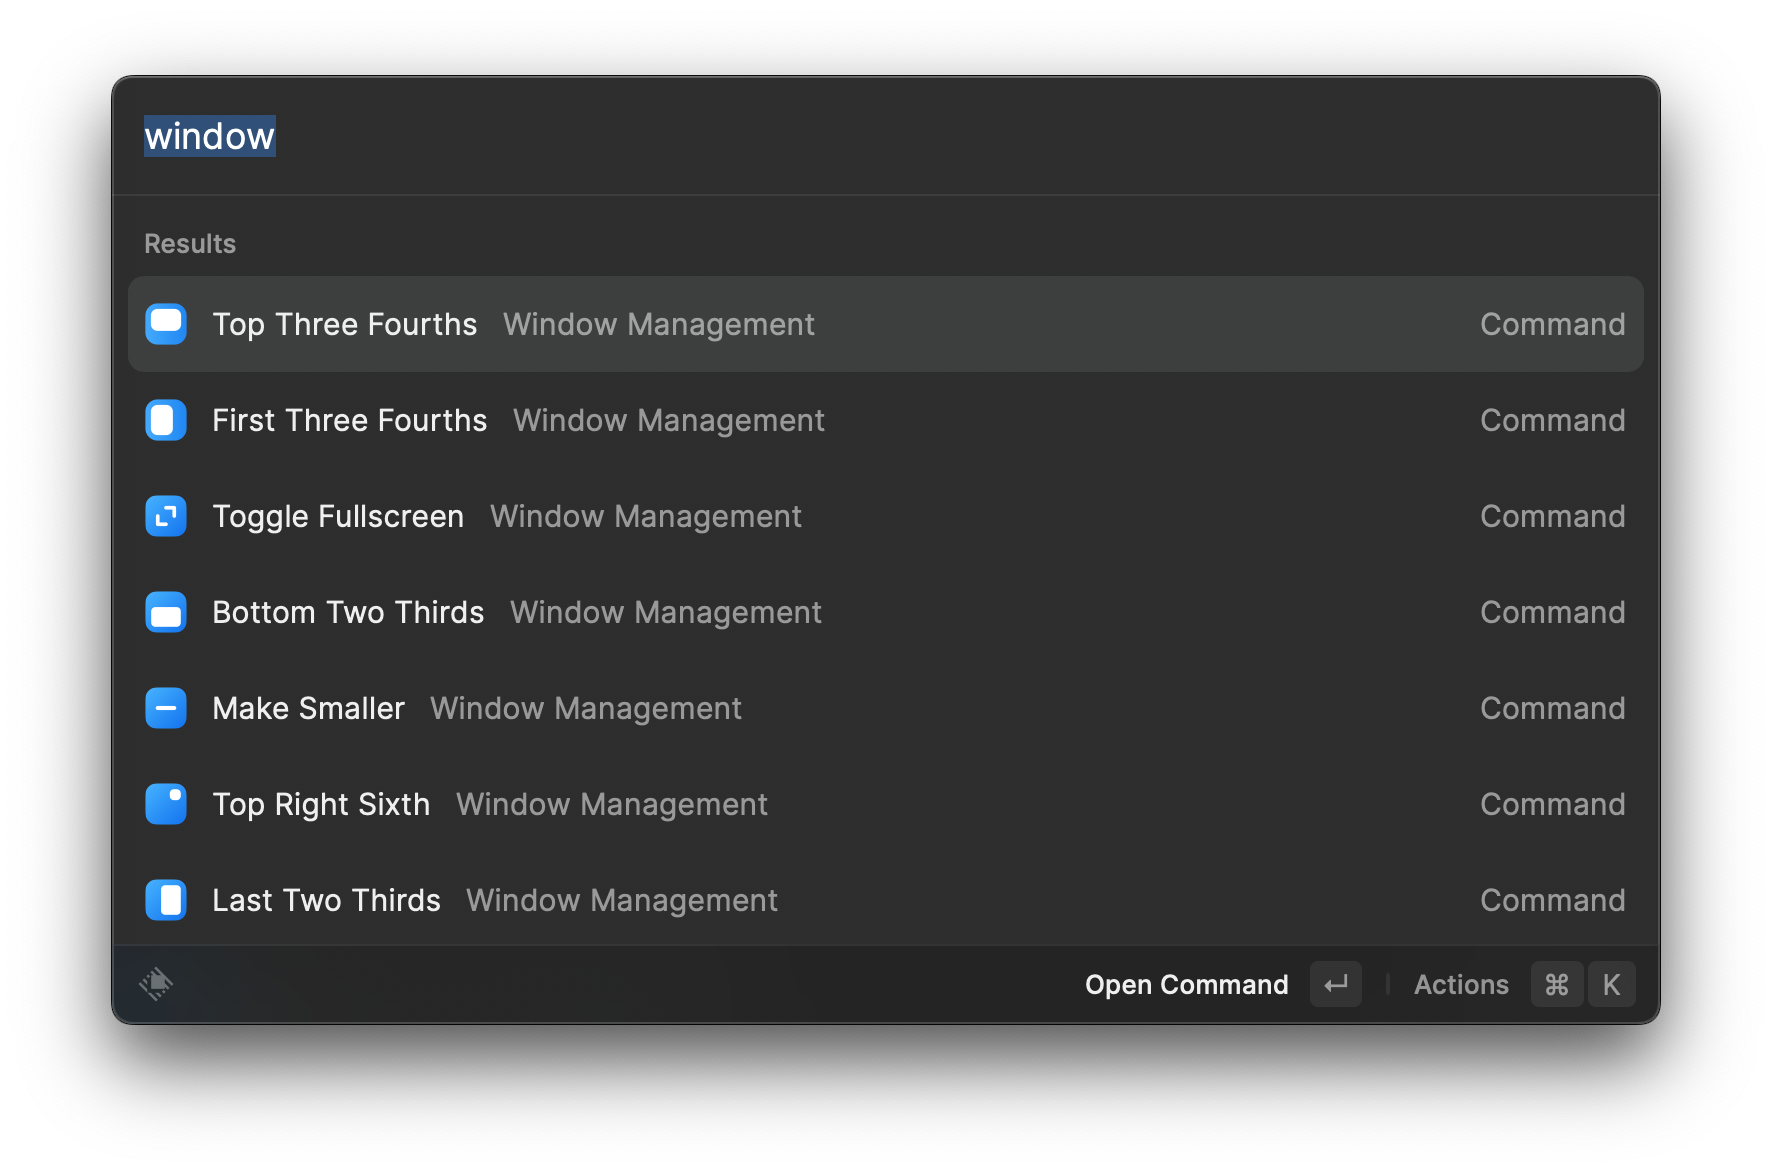Click the Command key shortcut hint
The image size is (1772, 1172).
1557,985
